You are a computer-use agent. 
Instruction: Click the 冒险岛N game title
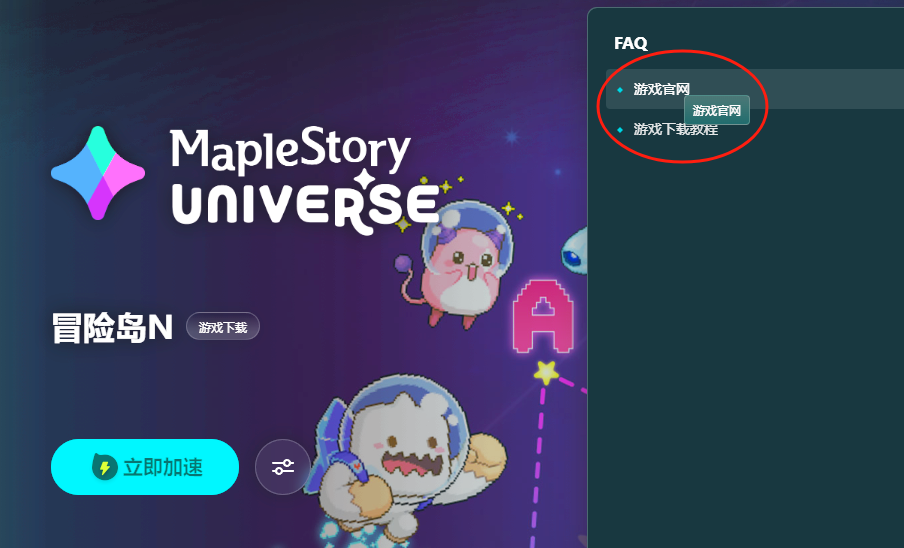tap(112, 328)
